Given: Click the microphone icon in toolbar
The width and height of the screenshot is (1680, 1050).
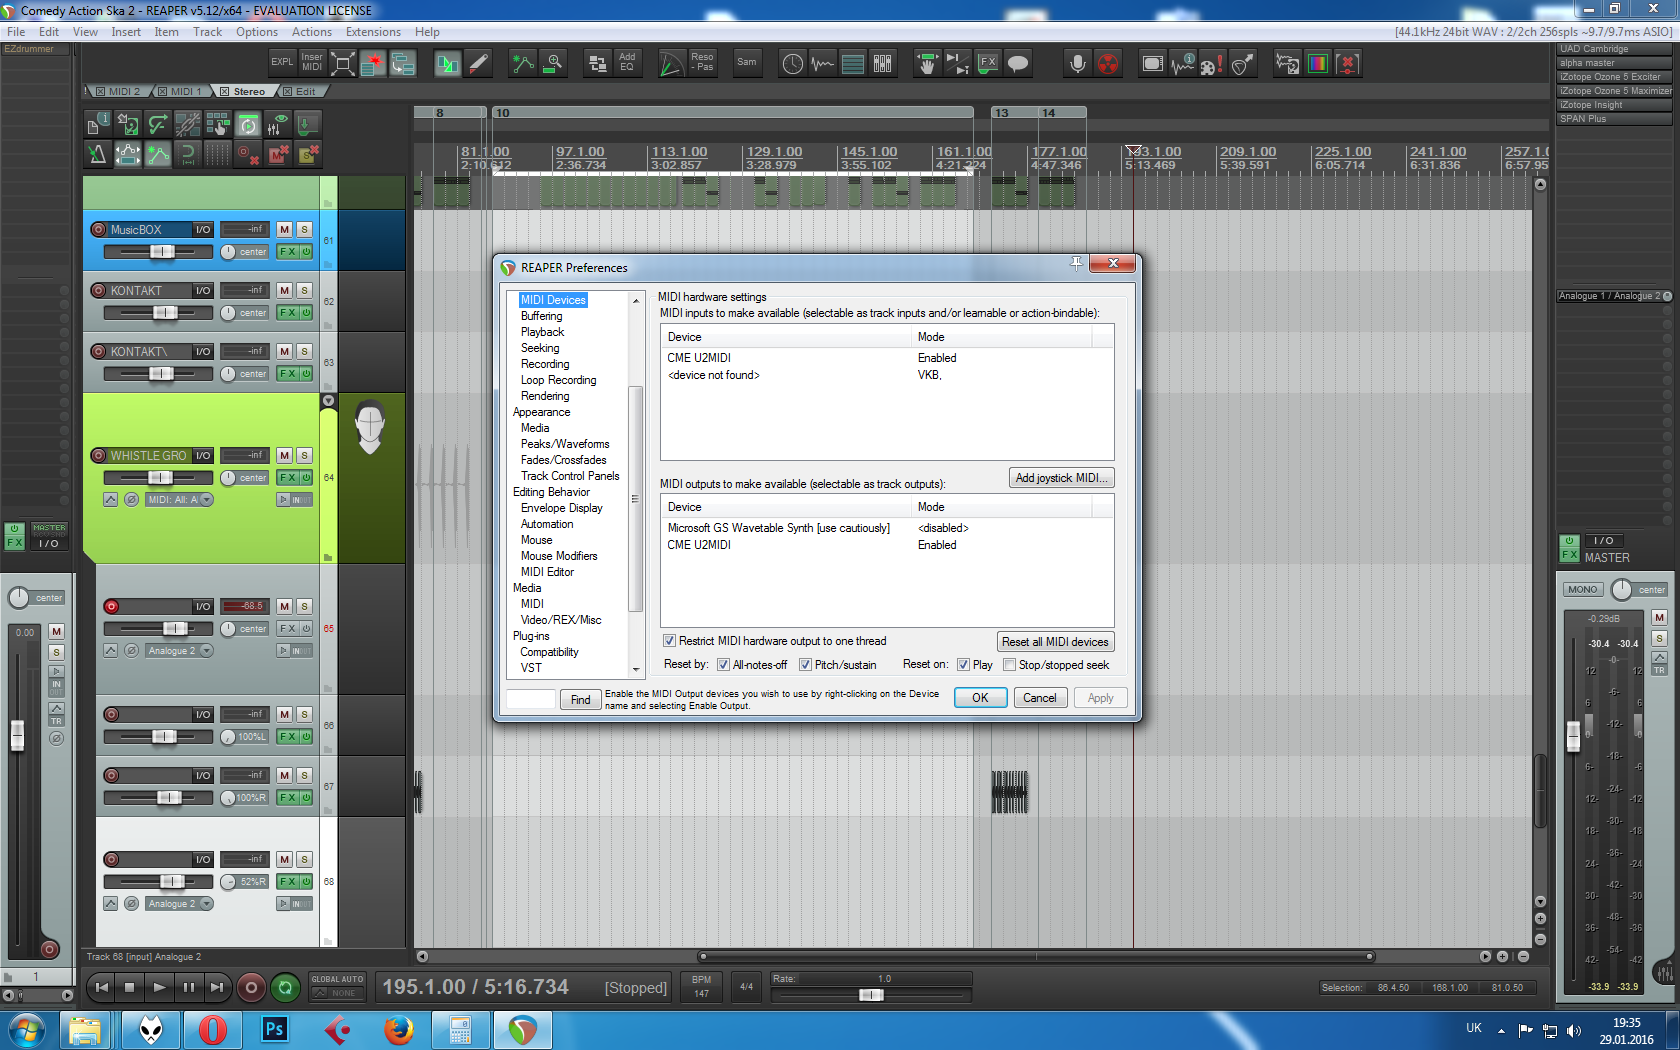Looking at the screenshot, I should (1078, 63).
